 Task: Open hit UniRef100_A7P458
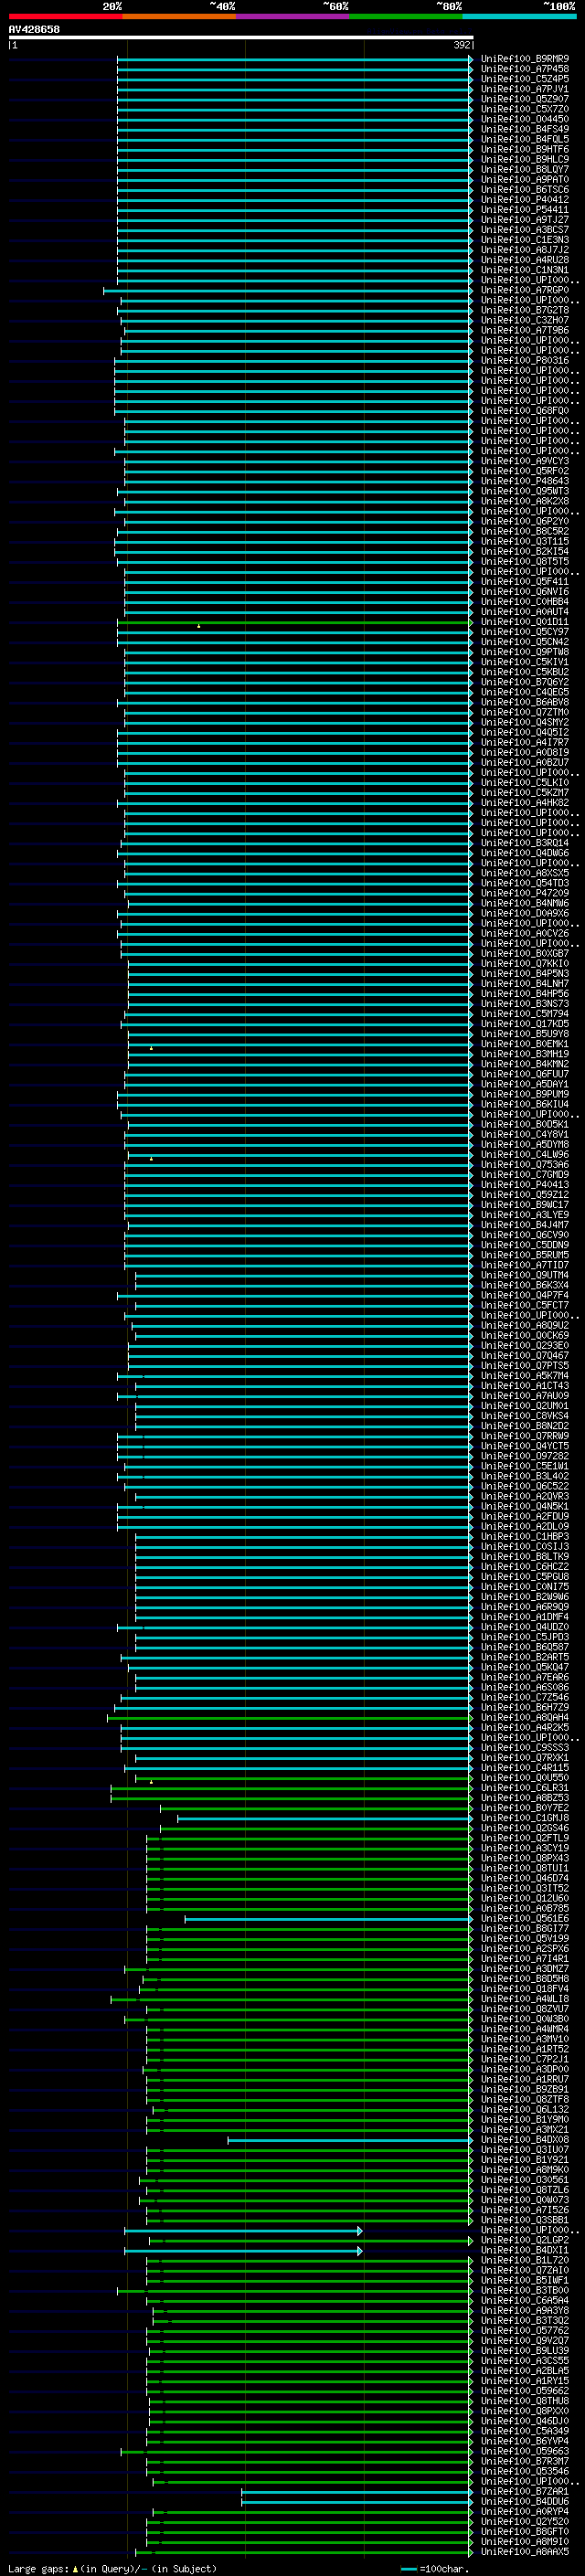click(x=525, y=69)
